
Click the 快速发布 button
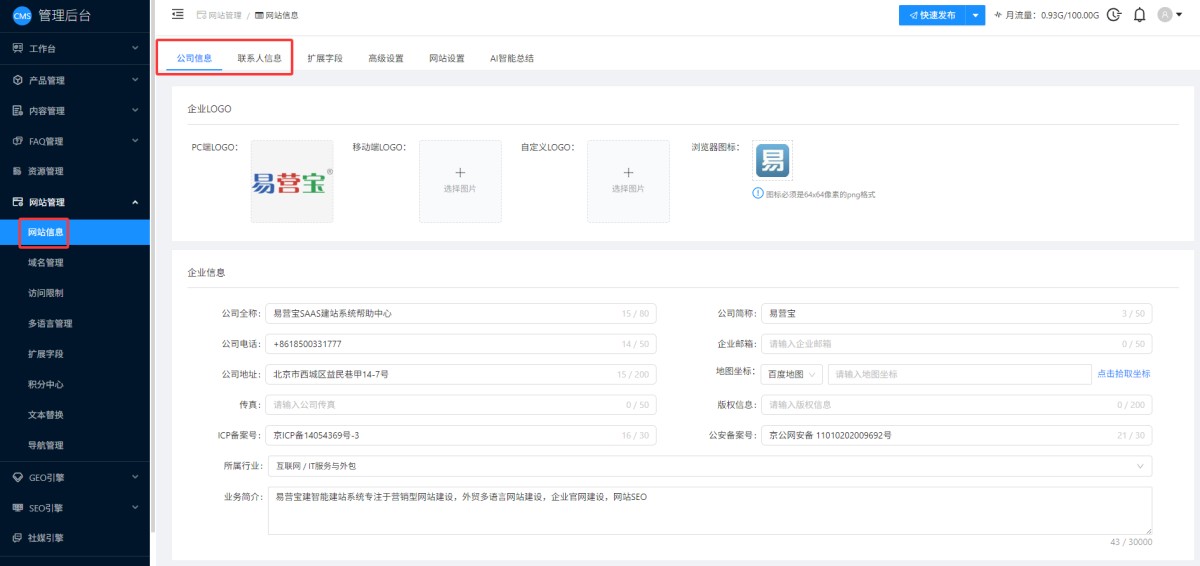click(932, 15)
